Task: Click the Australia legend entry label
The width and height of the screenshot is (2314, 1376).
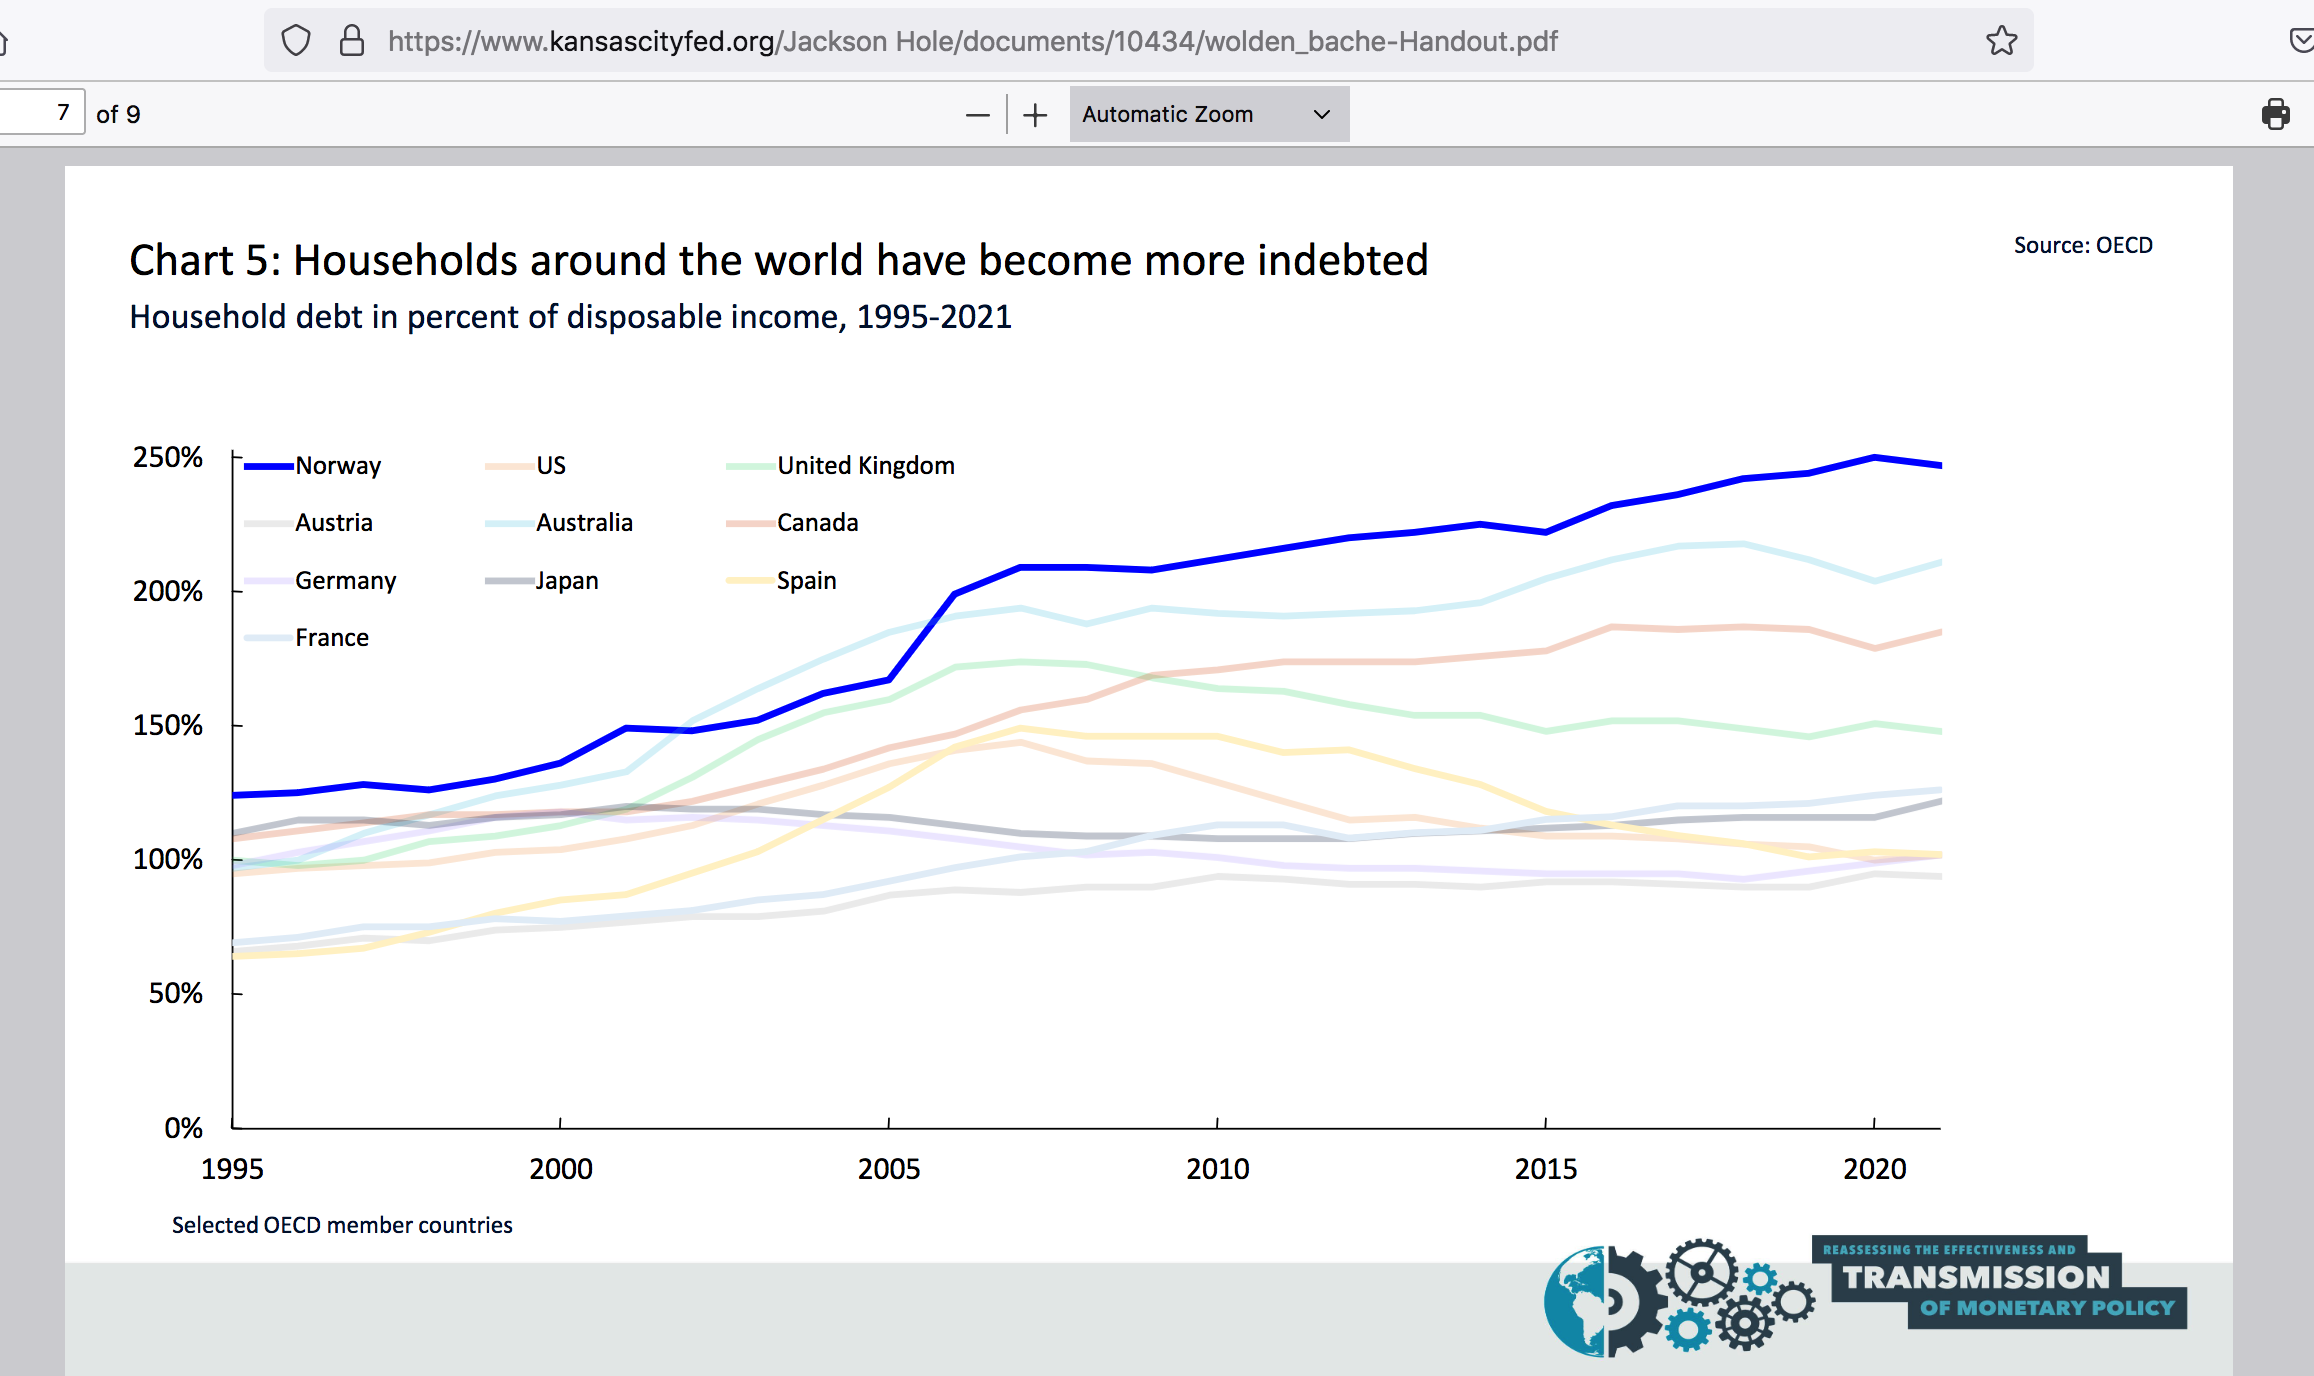Action: click(x=584, y=523)
